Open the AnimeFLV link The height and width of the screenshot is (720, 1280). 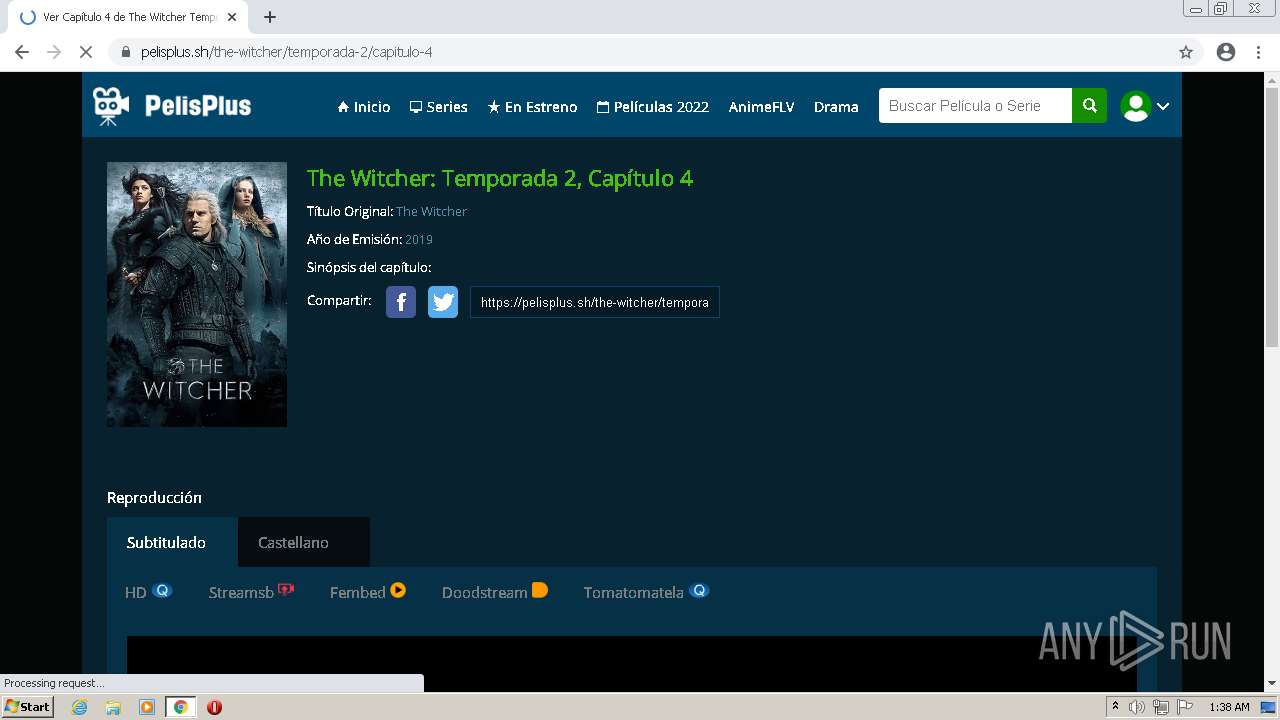tap(761, 107)
